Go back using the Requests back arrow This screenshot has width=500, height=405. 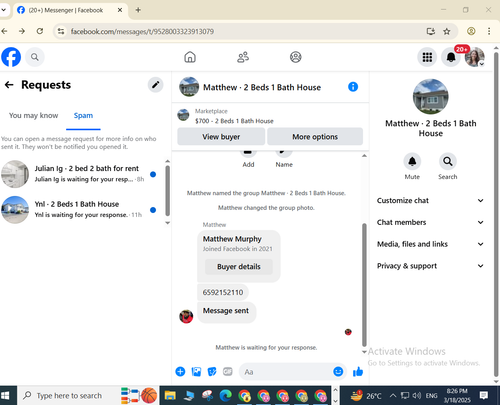tap(9, 85)
